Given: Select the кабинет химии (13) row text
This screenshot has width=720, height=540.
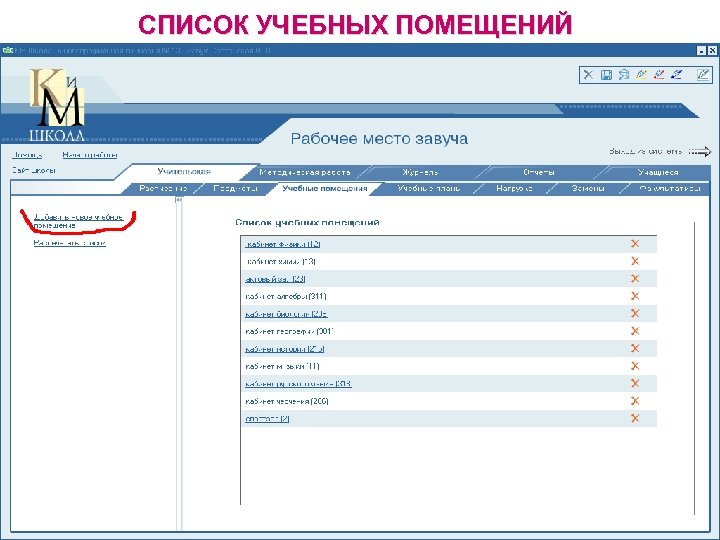Looking at the screenshot, I should [x=281, y=262].
